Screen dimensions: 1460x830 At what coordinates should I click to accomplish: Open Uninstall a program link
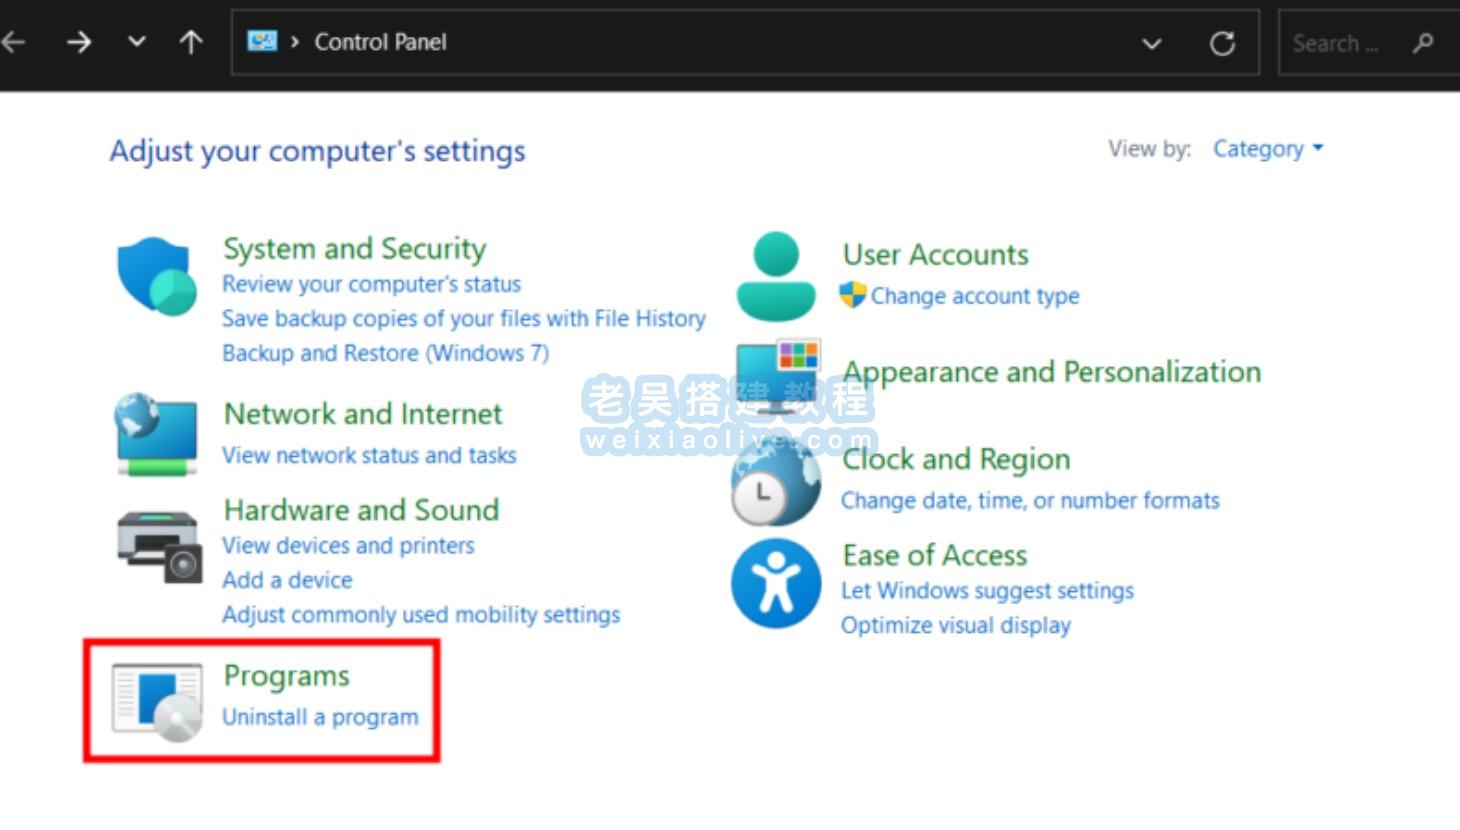point(320,717)
